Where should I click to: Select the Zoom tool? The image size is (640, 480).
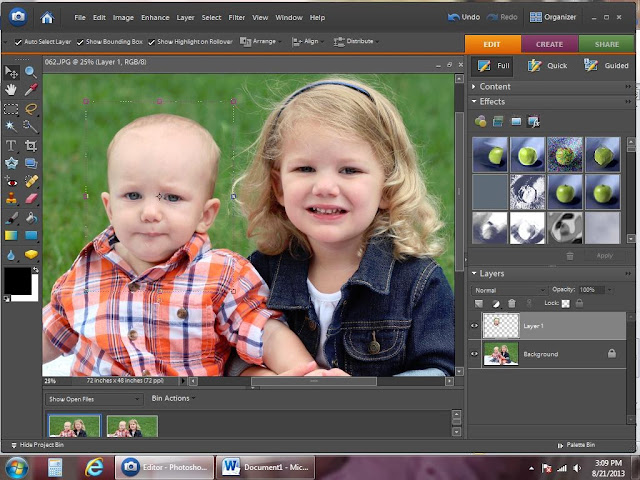tap(31, 72)
